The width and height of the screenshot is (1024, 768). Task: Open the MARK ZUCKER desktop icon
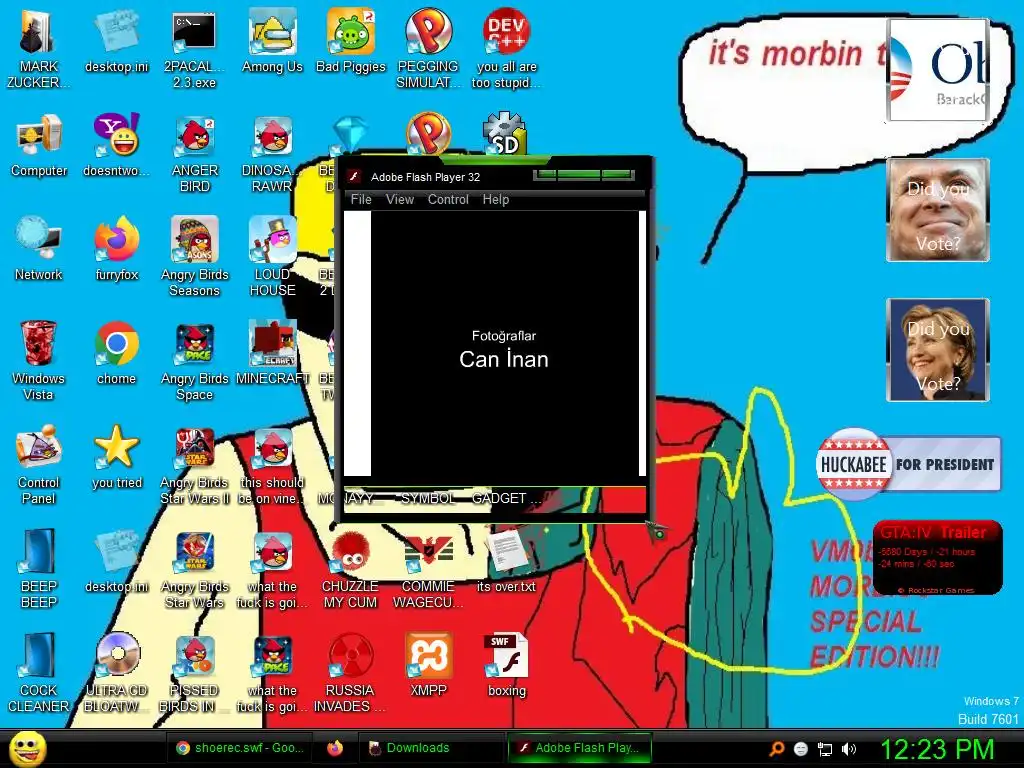point(38,47)
